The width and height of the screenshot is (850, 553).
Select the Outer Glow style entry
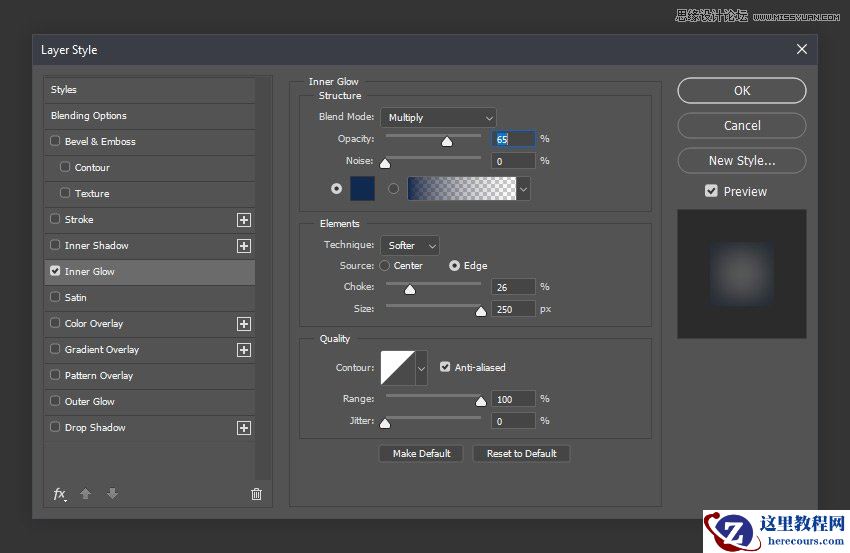coord(90,402)
